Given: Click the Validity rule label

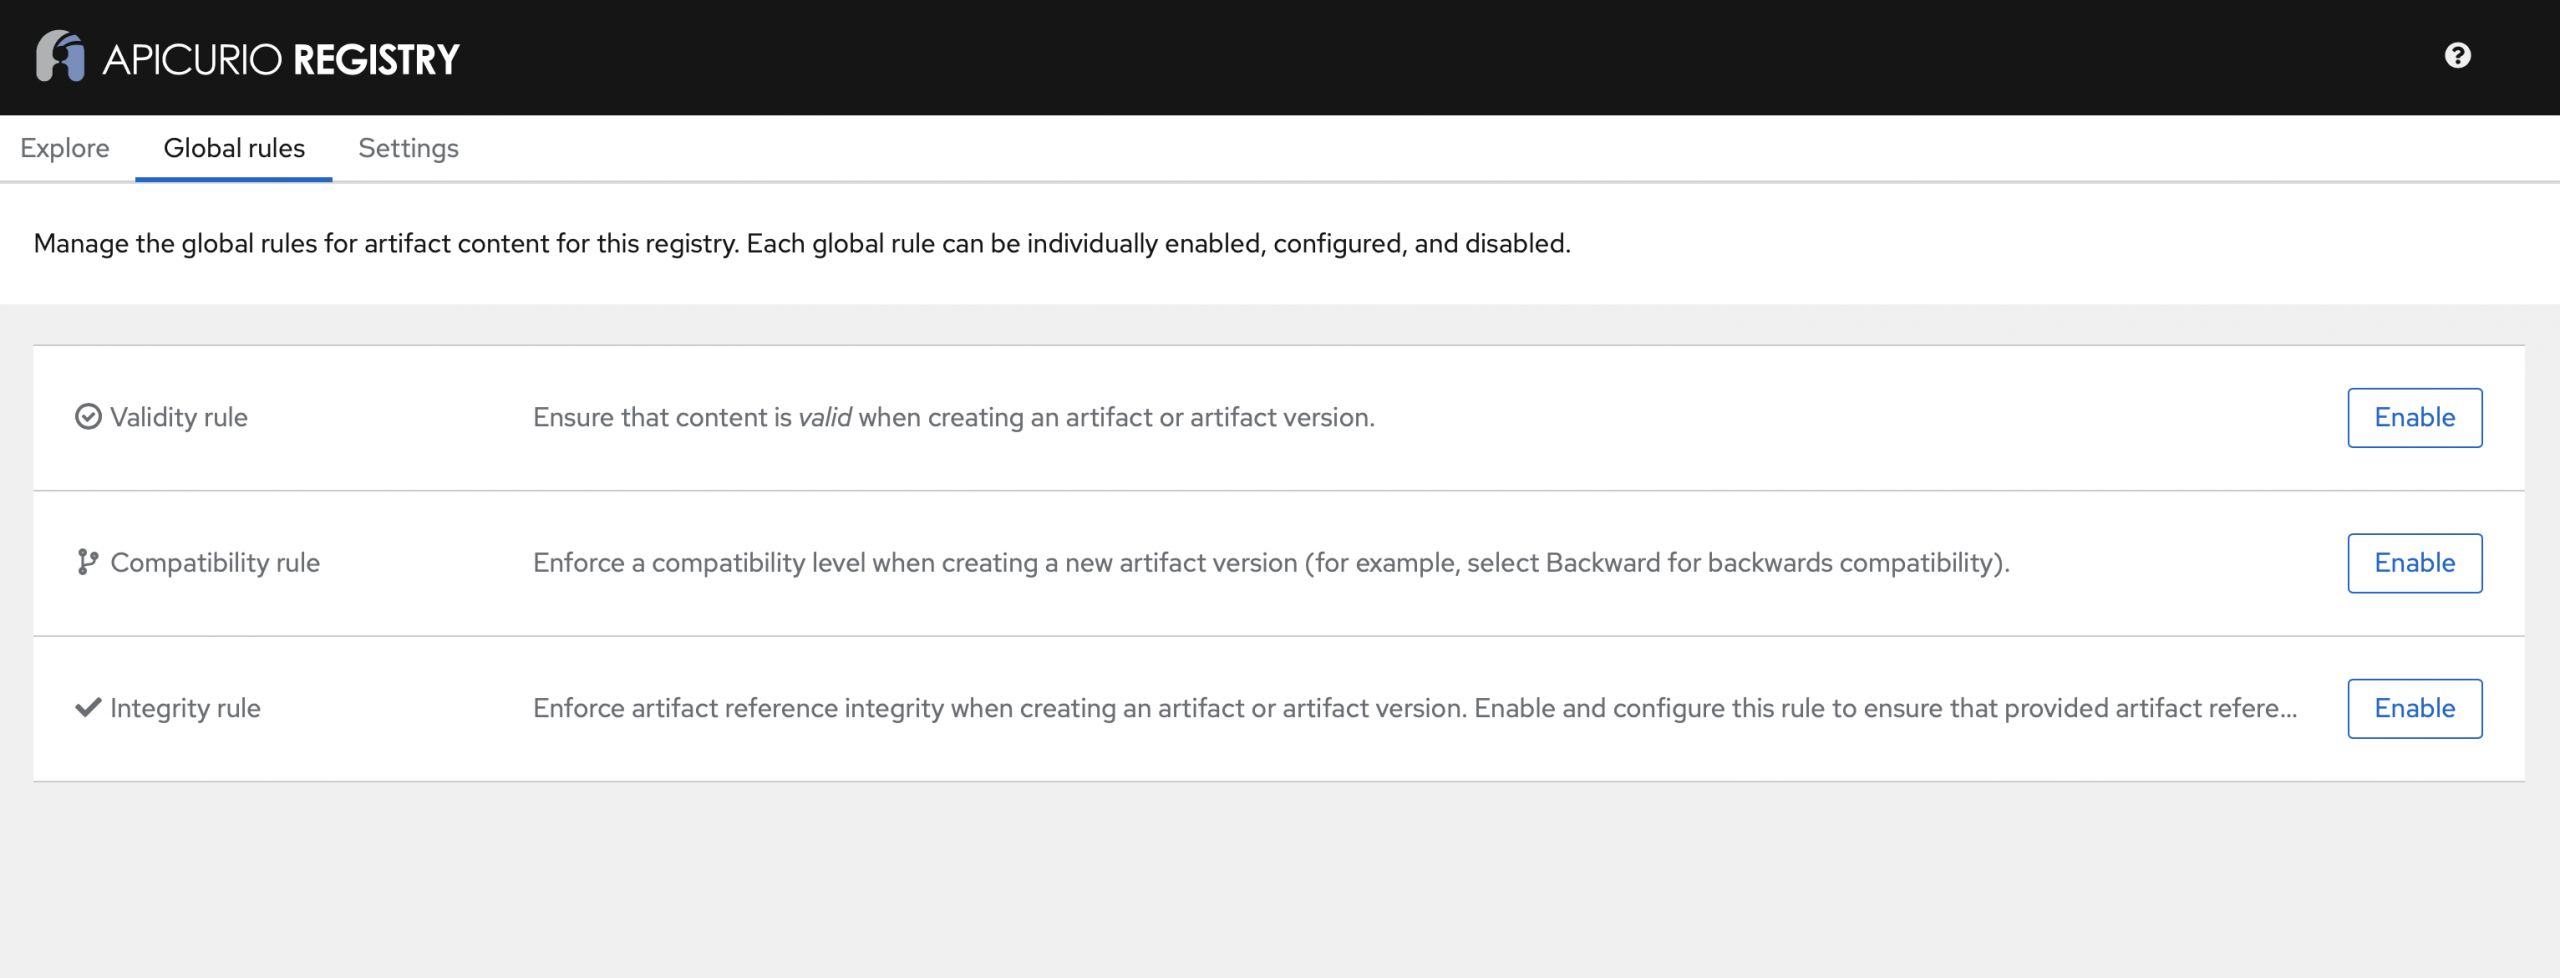Looking at the screenshot, I should 179,417.
